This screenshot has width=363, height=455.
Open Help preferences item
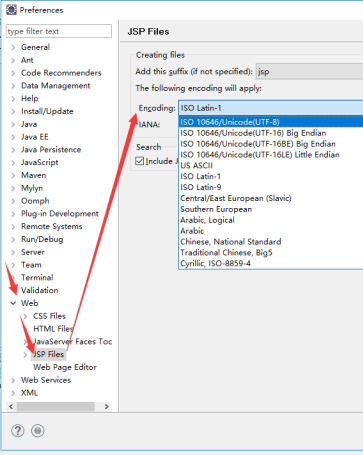click(30, 99)
